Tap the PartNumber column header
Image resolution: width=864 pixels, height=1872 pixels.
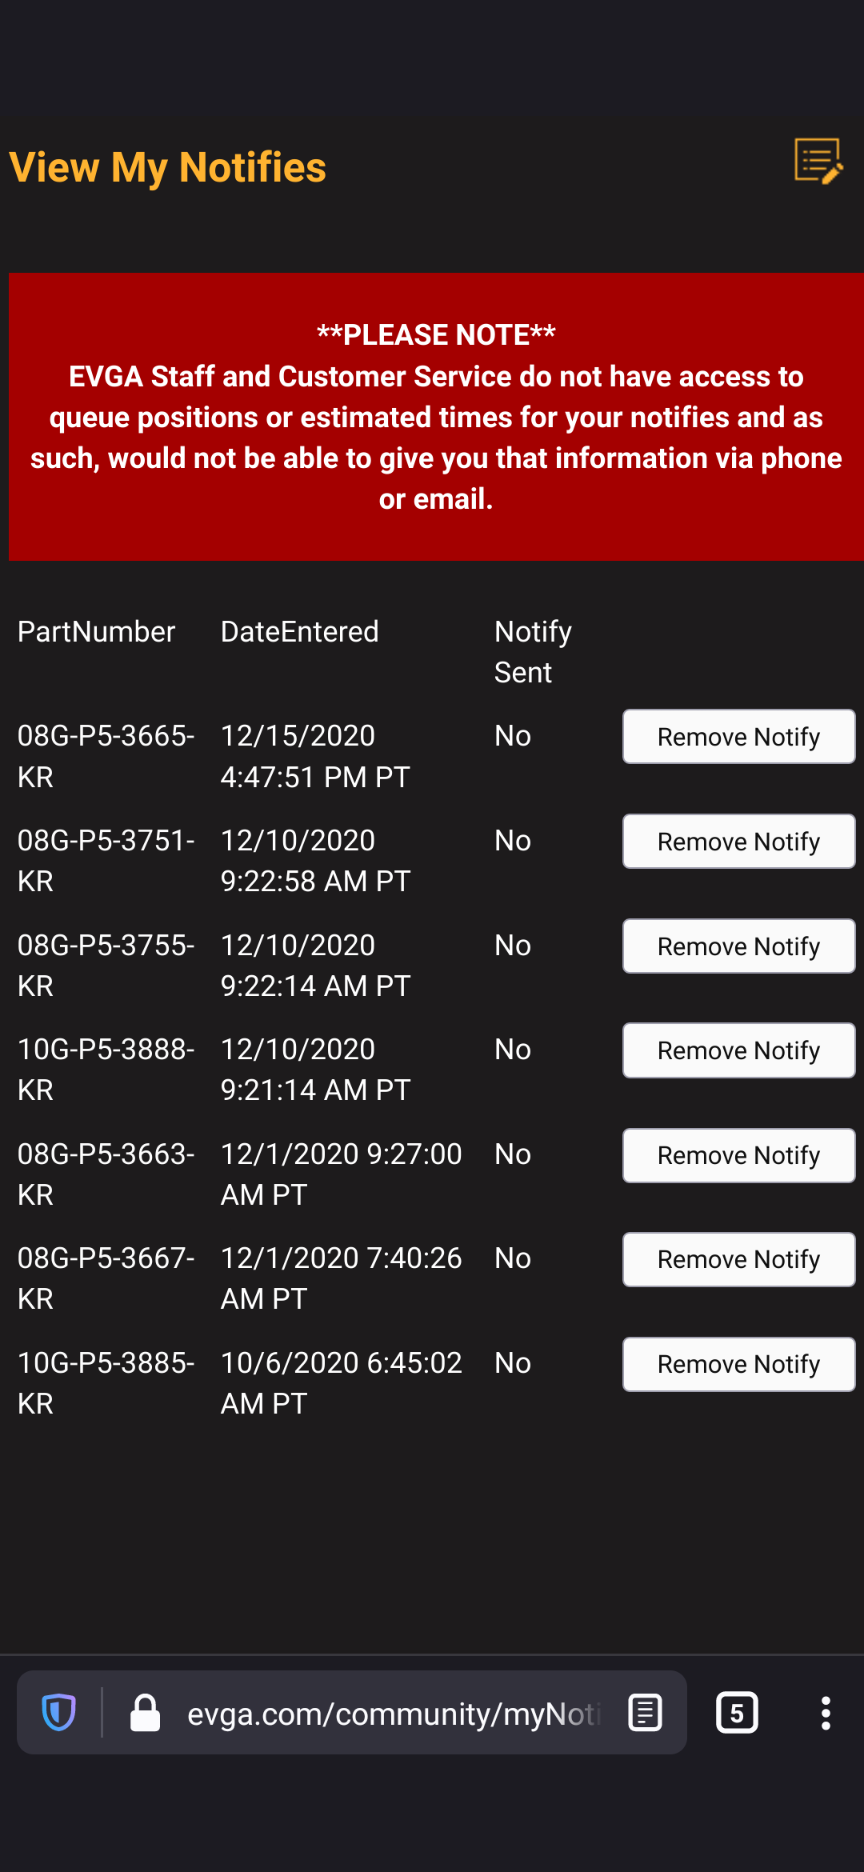coord(96,632)
